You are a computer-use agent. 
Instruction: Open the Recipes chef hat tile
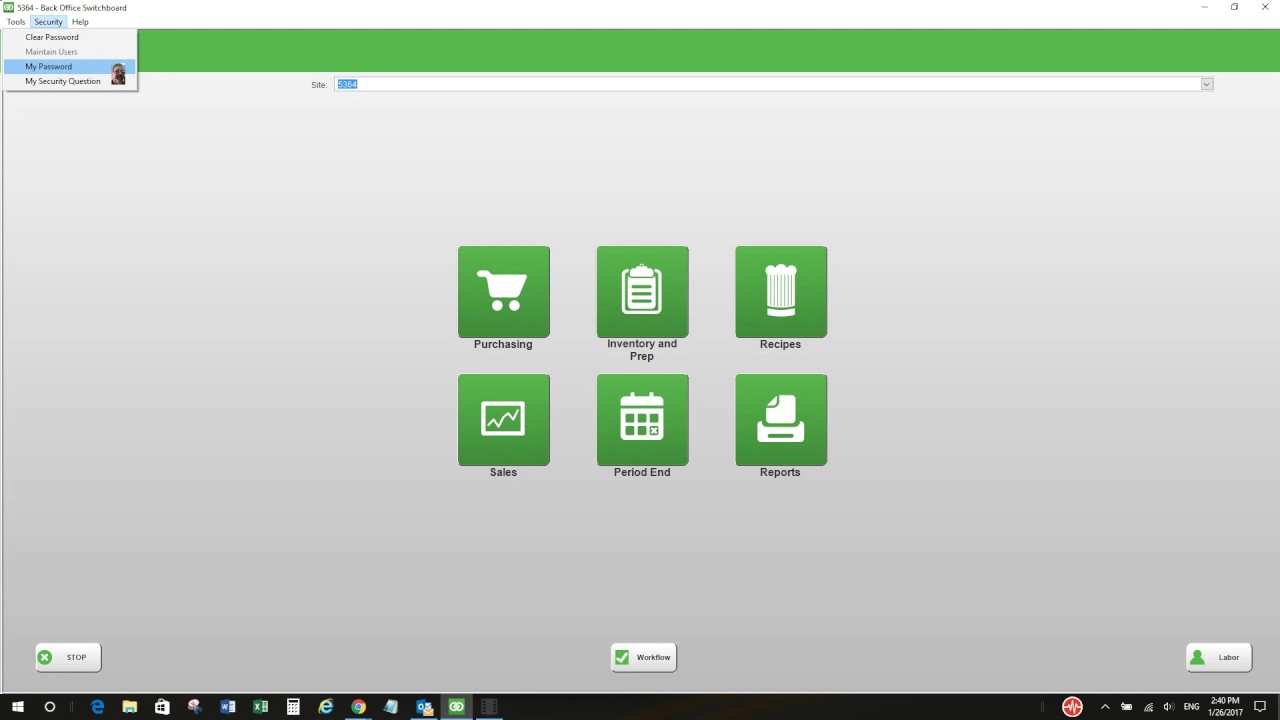(x=781, y=291)
